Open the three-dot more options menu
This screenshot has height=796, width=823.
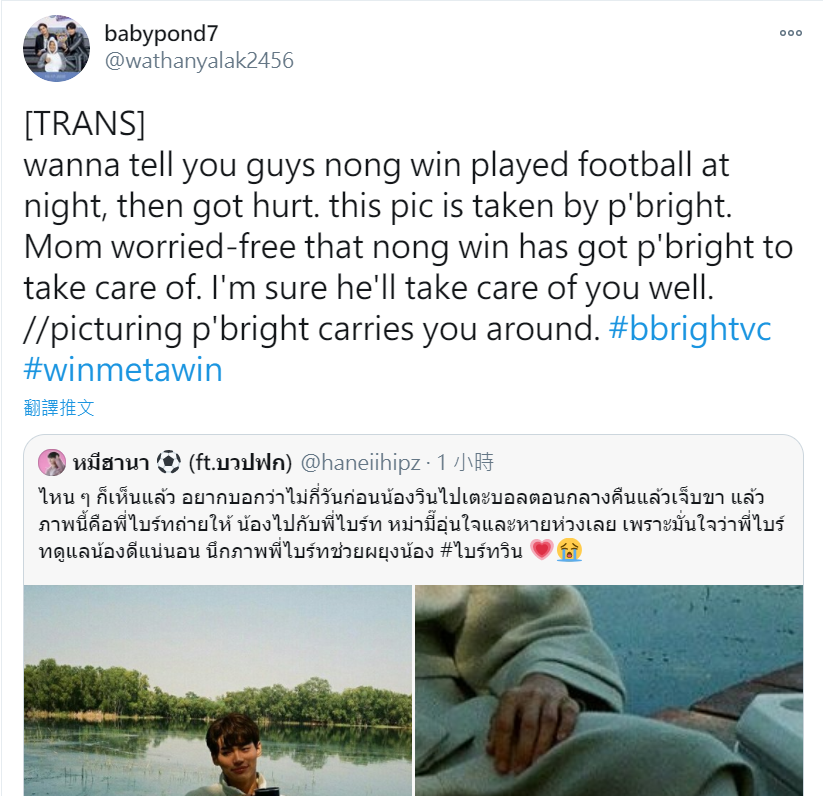pos(790,33)
